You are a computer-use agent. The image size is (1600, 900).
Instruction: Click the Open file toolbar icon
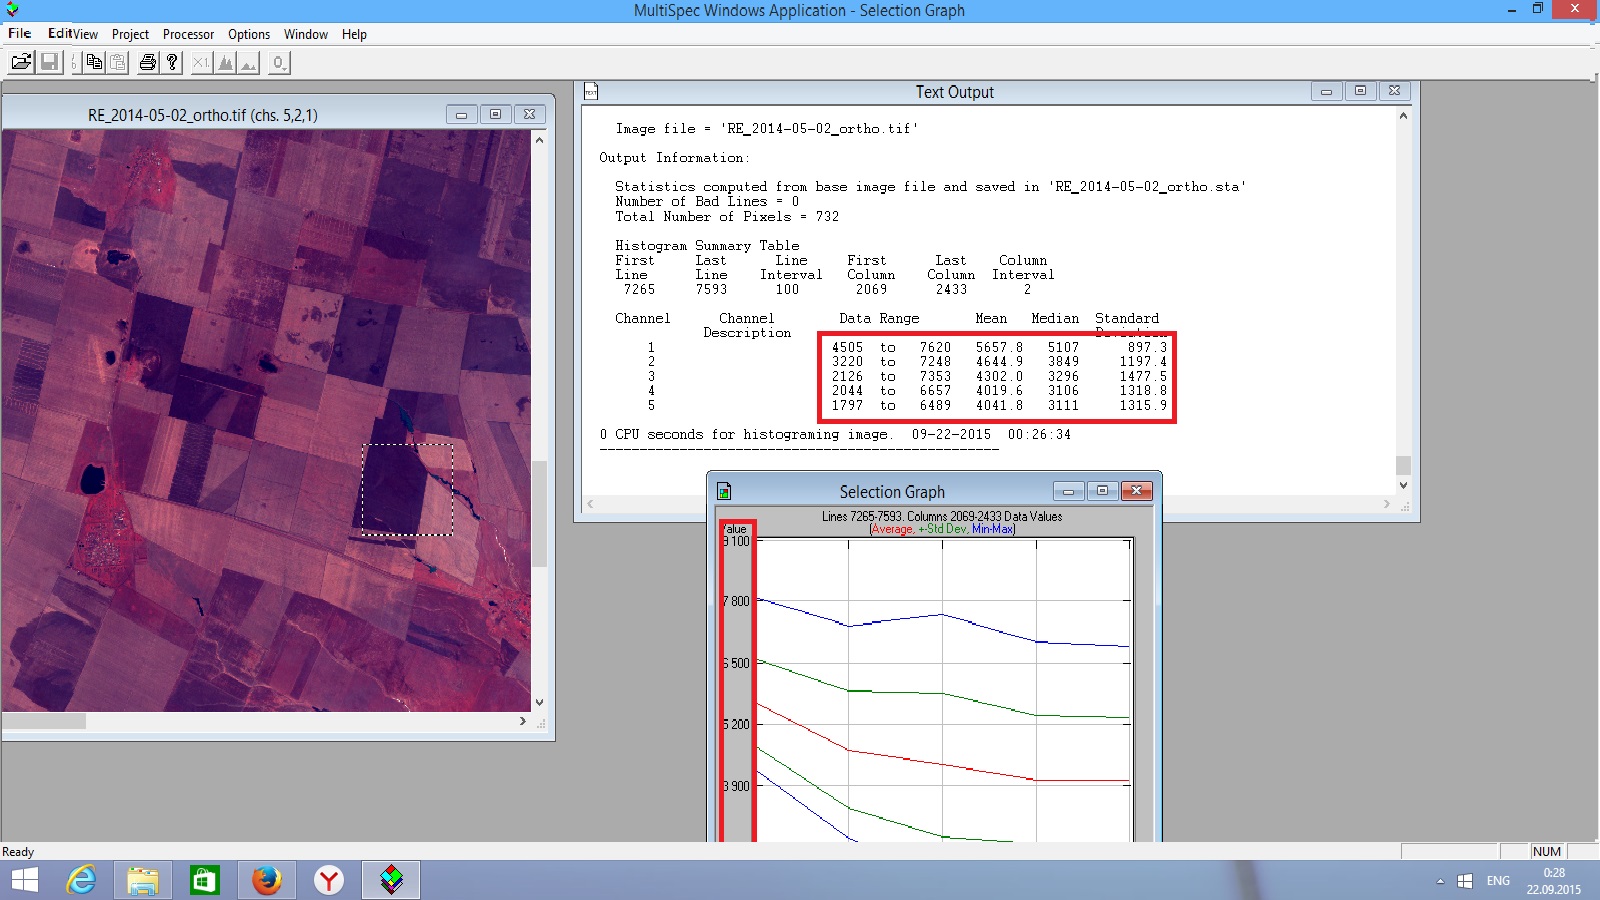(21, 63)
